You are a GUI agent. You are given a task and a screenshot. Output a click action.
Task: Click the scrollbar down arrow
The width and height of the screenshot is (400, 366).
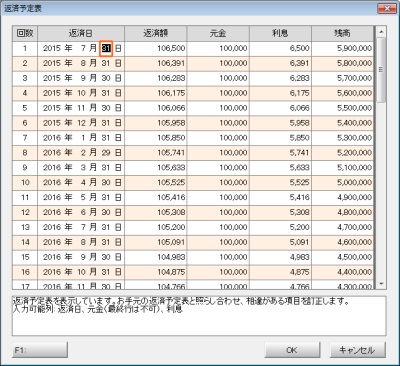point(381,284)
